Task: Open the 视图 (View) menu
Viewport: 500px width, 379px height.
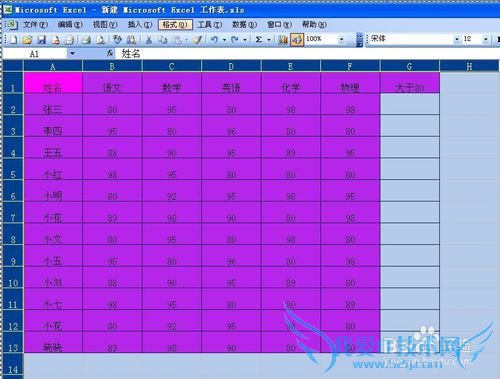Action: [105, 25]
